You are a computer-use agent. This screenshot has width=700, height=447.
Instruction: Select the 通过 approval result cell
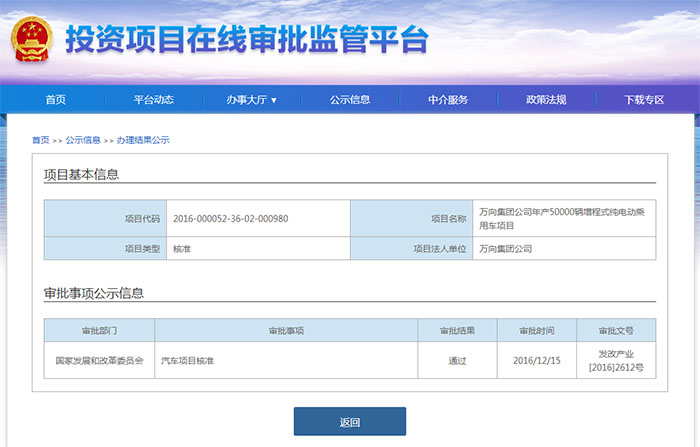(x=458, y=360)
